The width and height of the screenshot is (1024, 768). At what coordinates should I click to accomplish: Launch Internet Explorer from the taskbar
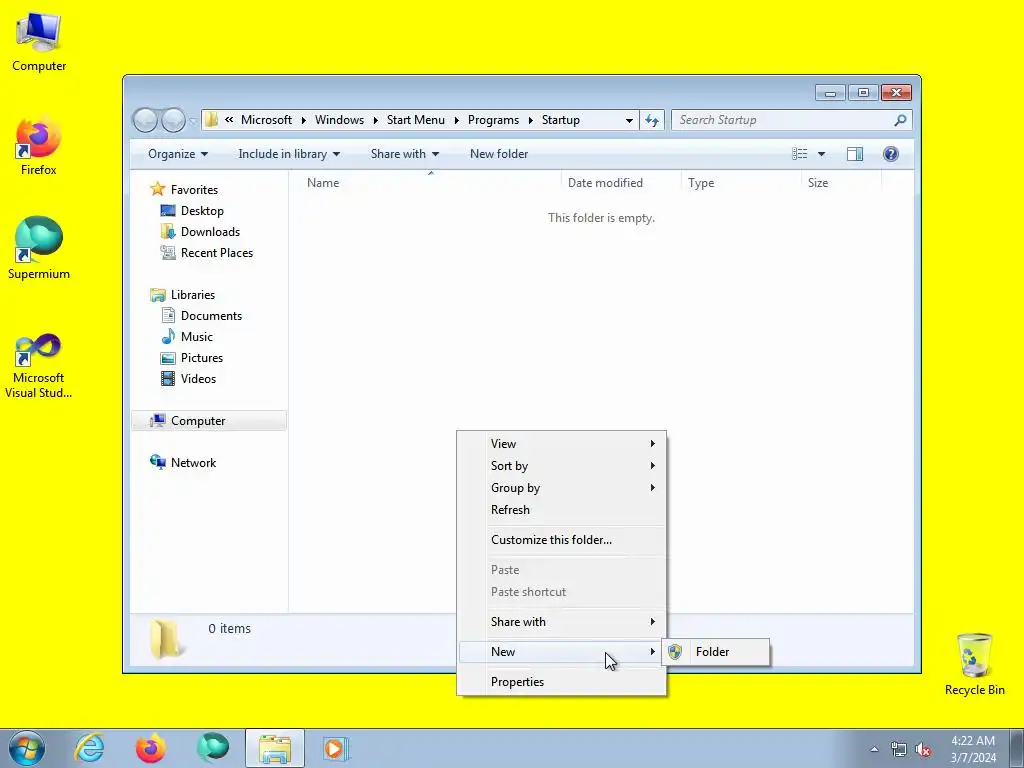pyautogui.click(x=89, y=748)
